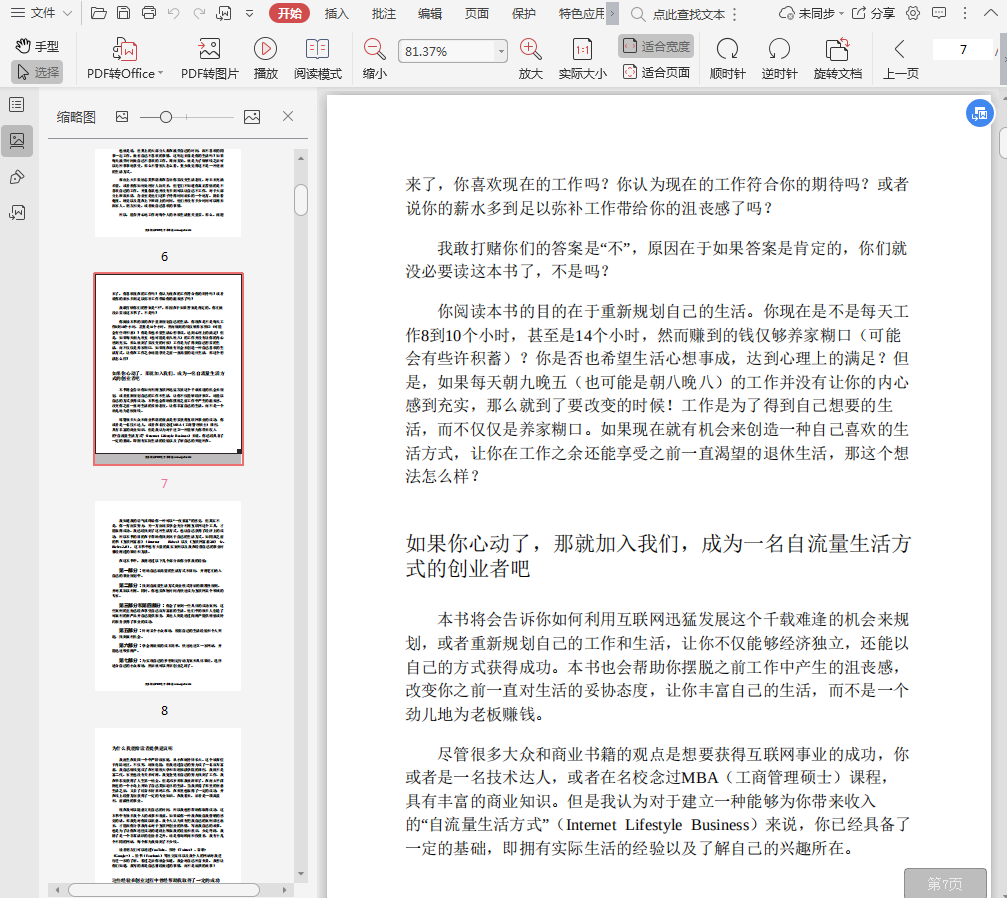Open the 文件 menu
The image size is (1007, 898).
click(41, 13)
